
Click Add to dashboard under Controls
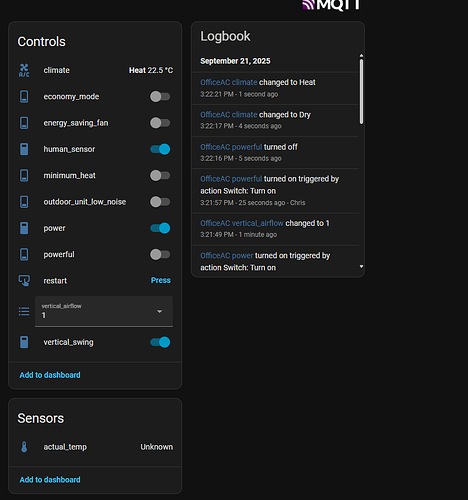[50, 375]
